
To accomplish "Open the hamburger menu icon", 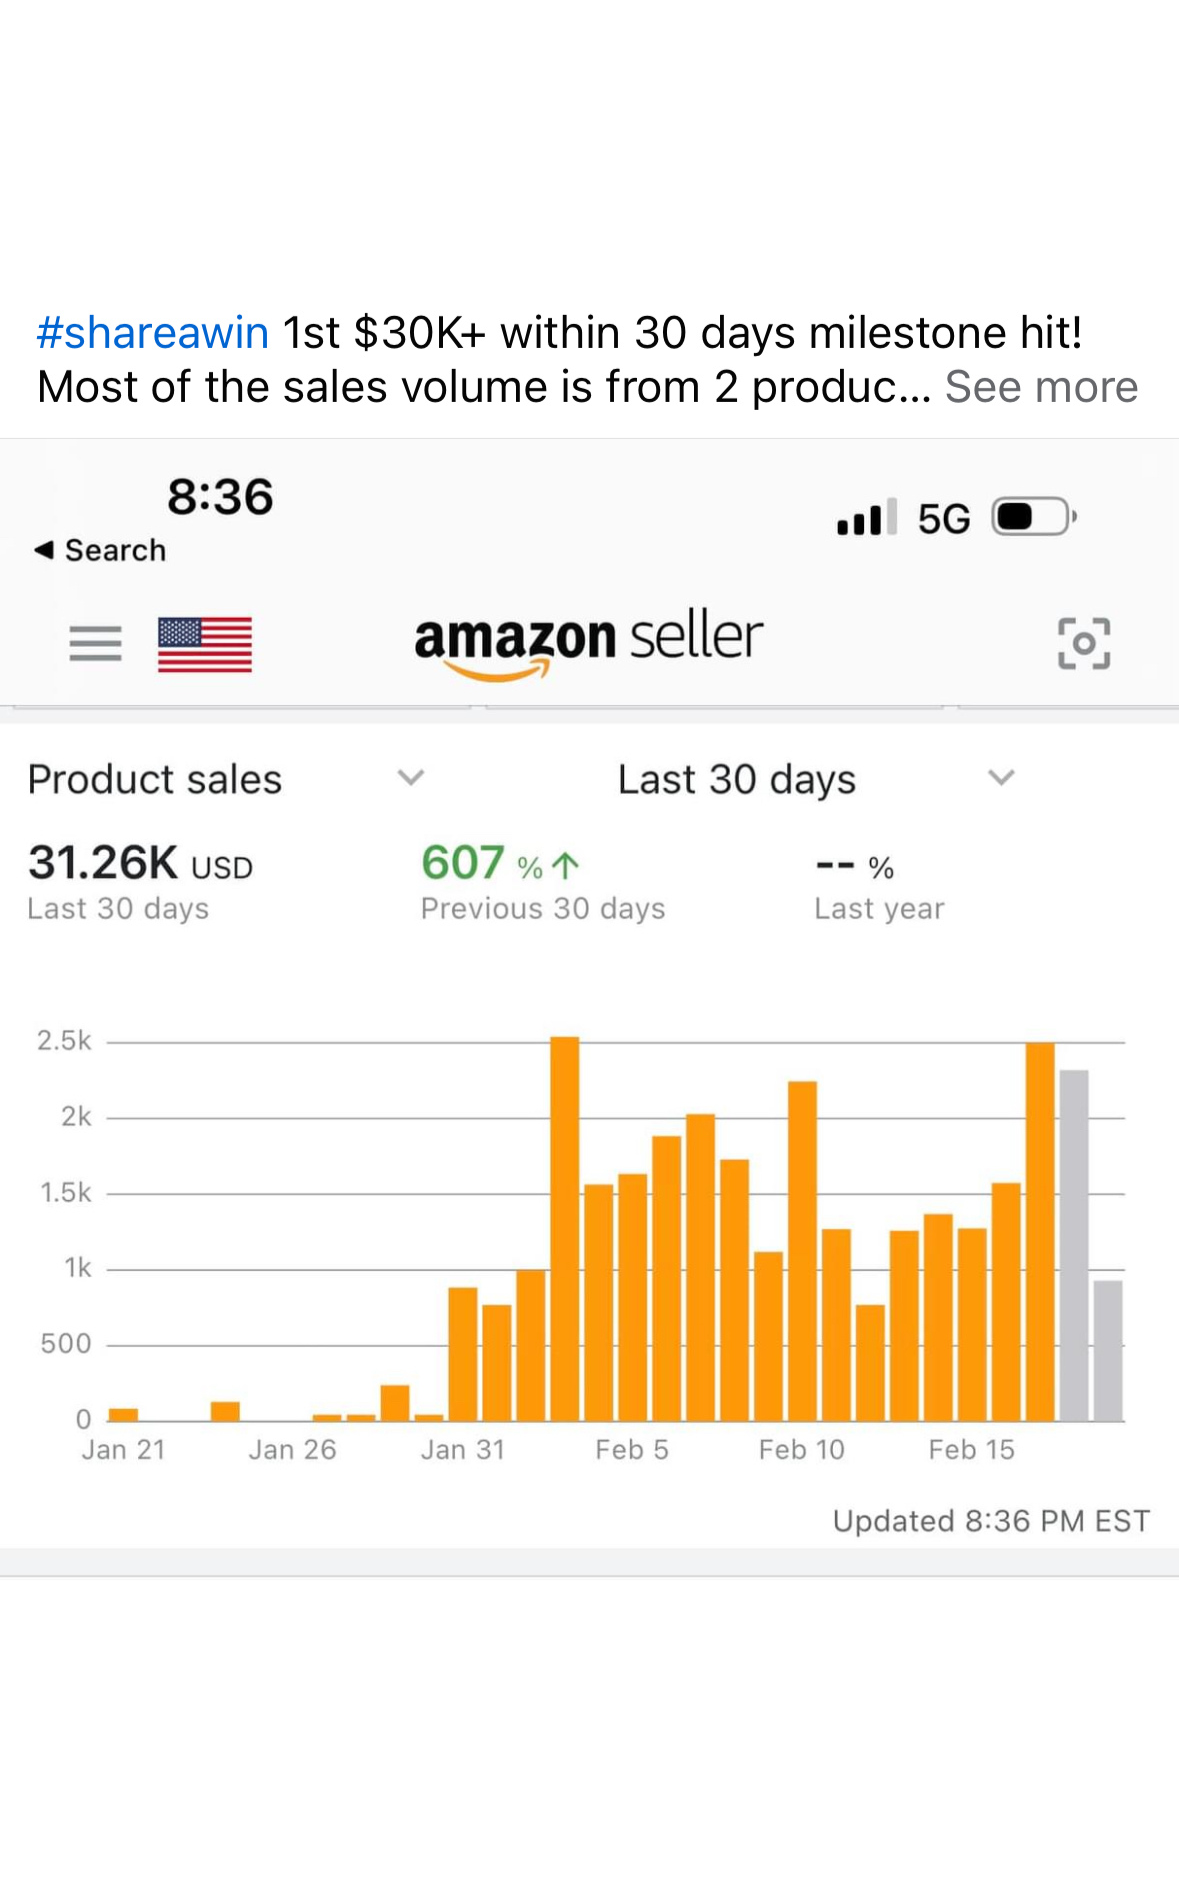I will (95, 643).
